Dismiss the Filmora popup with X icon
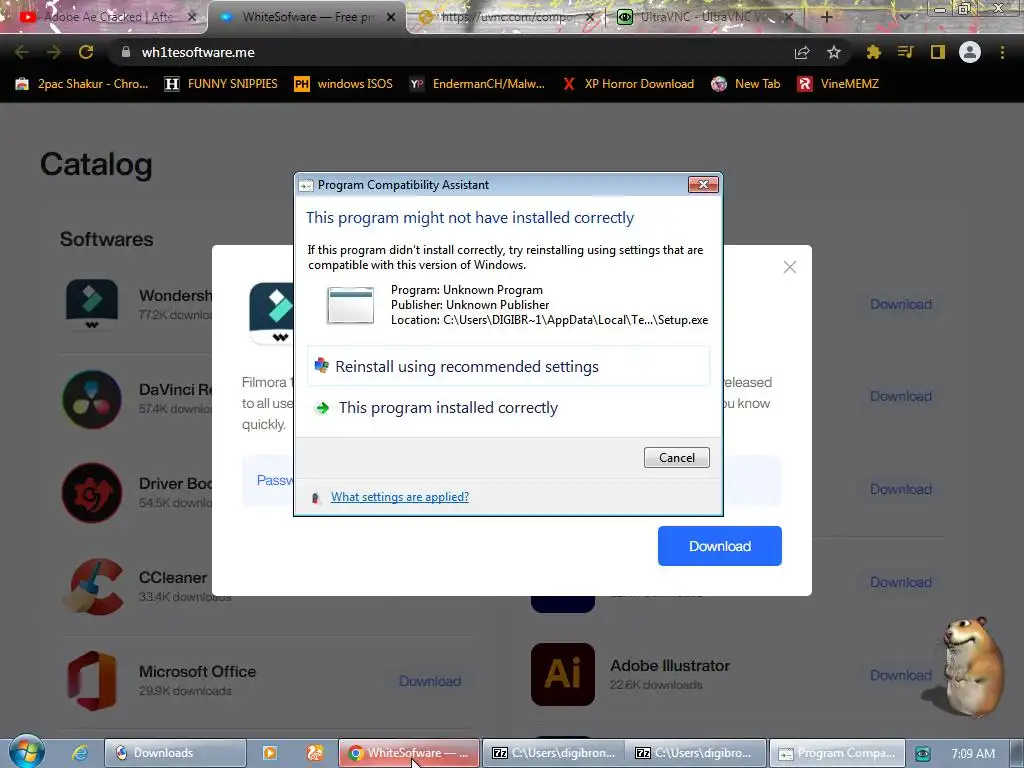 coord(790,267)
